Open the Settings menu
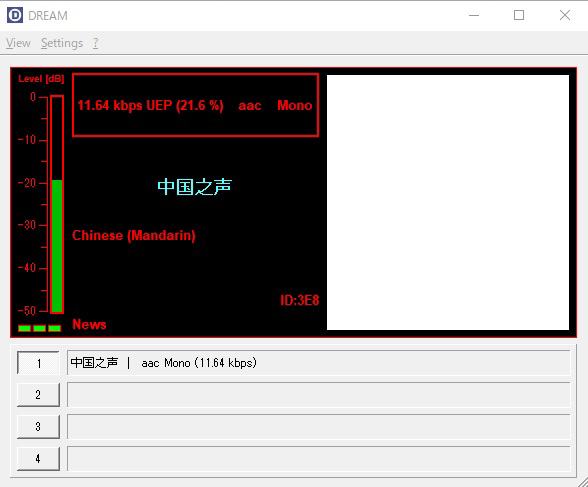The image size is (588, 487). [x=62, y=43]
